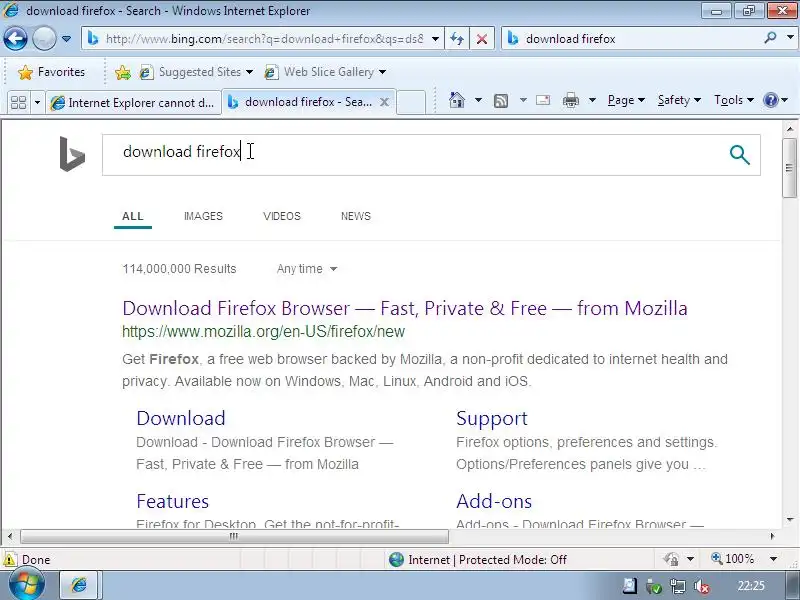Close the download firefox tab
Image resolution: width=800 pixels, height=600 pixels.
[x=385, y=102]
